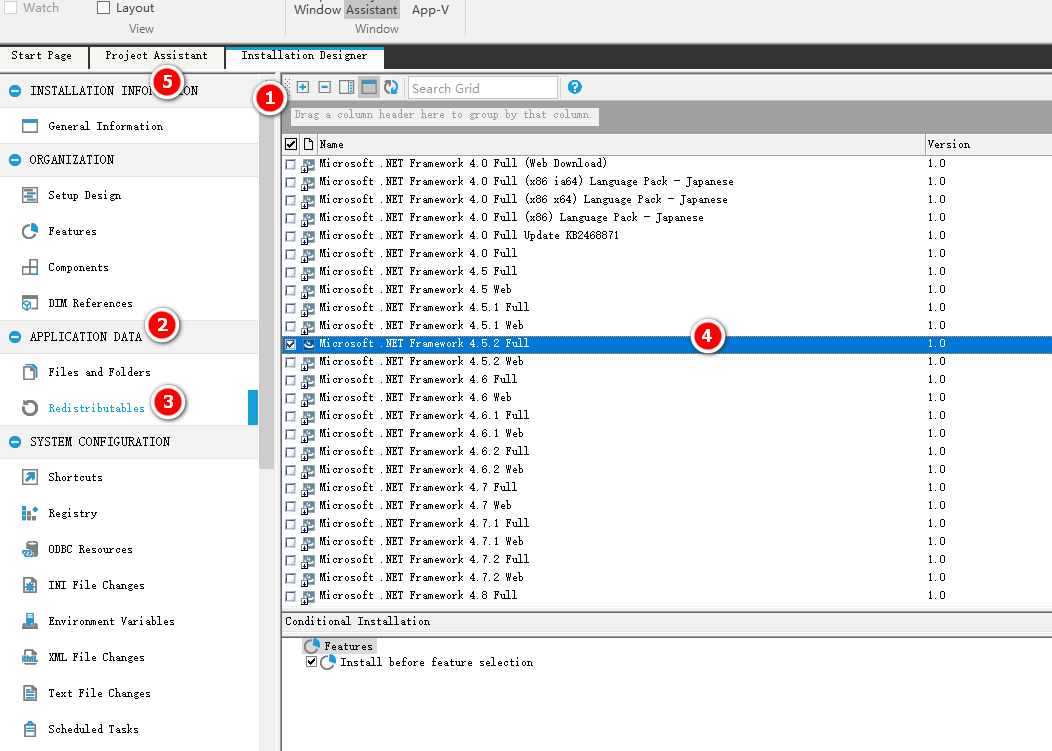Sort grid by the Version column header
Viewport: 1052px width, 751px height.
(x=988, y=144)
